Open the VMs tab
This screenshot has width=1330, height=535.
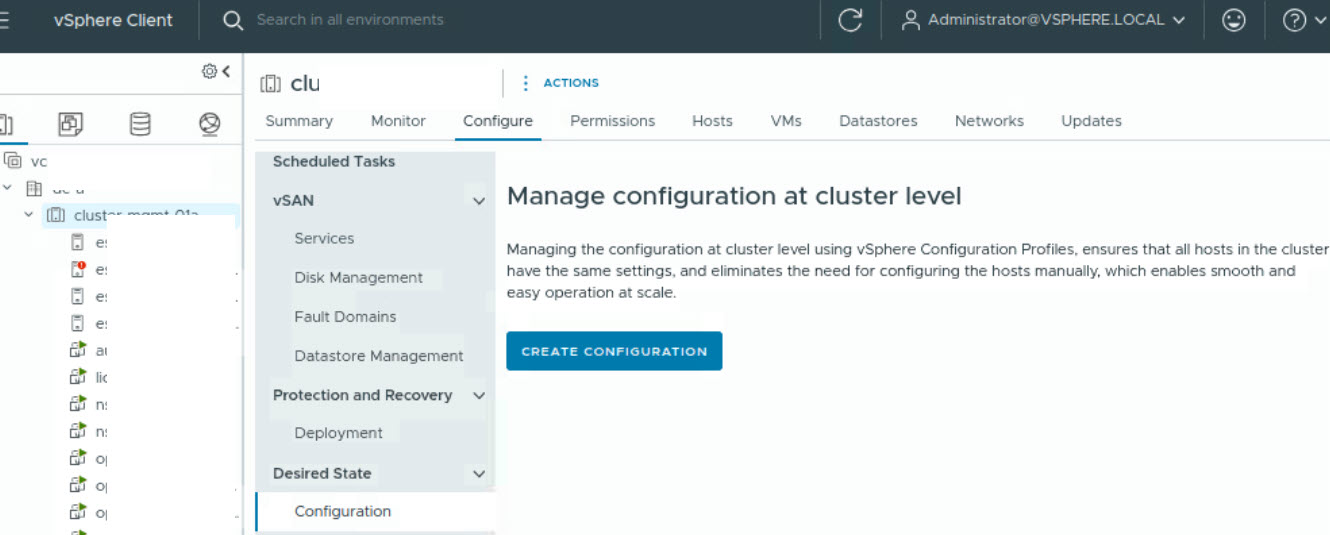click(786, 121)
